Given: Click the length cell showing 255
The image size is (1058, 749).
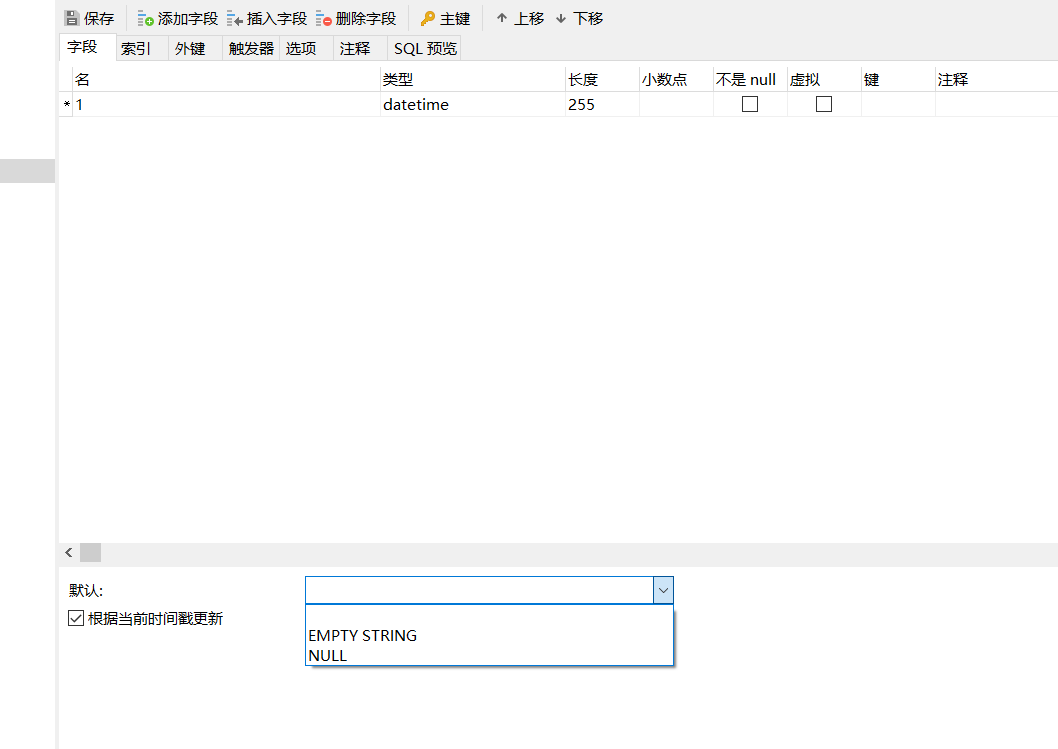Looking at the screenshot, I should (x=602, y=105).
